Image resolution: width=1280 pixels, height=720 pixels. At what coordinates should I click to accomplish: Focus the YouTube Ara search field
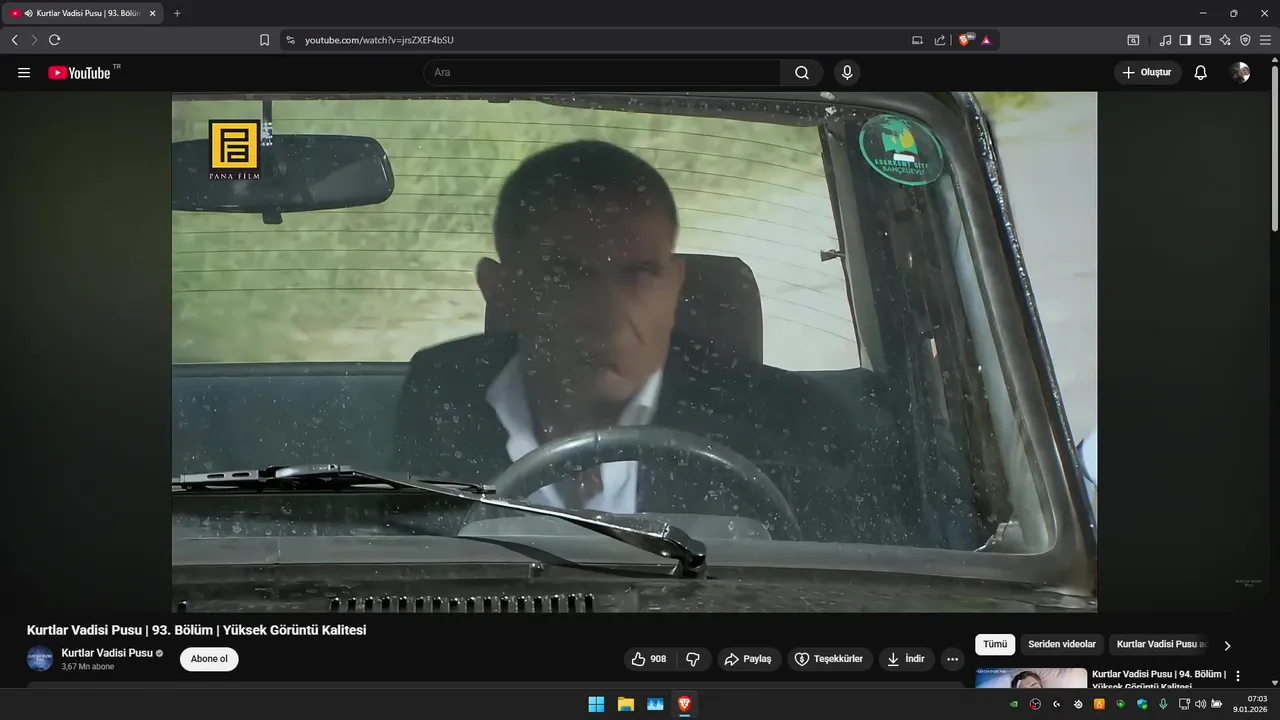pos(602,73)
